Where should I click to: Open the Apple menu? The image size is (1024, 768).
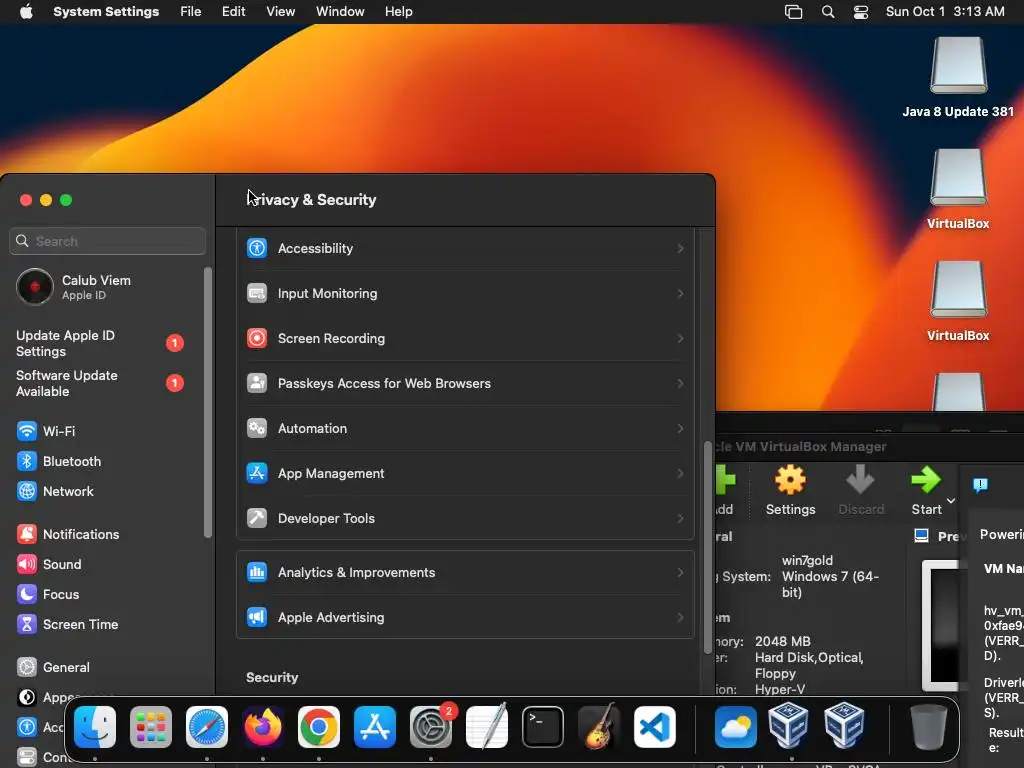pyautogui.click(x=26, y=12)
